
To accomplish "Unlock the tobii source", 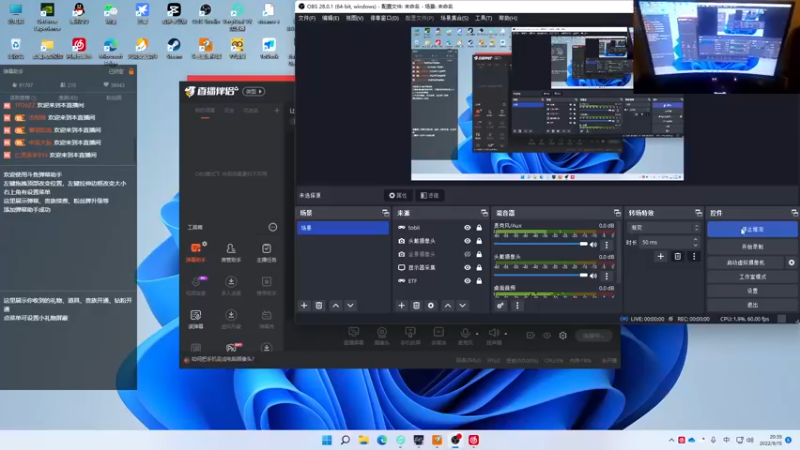I will [x=479, y=228].
